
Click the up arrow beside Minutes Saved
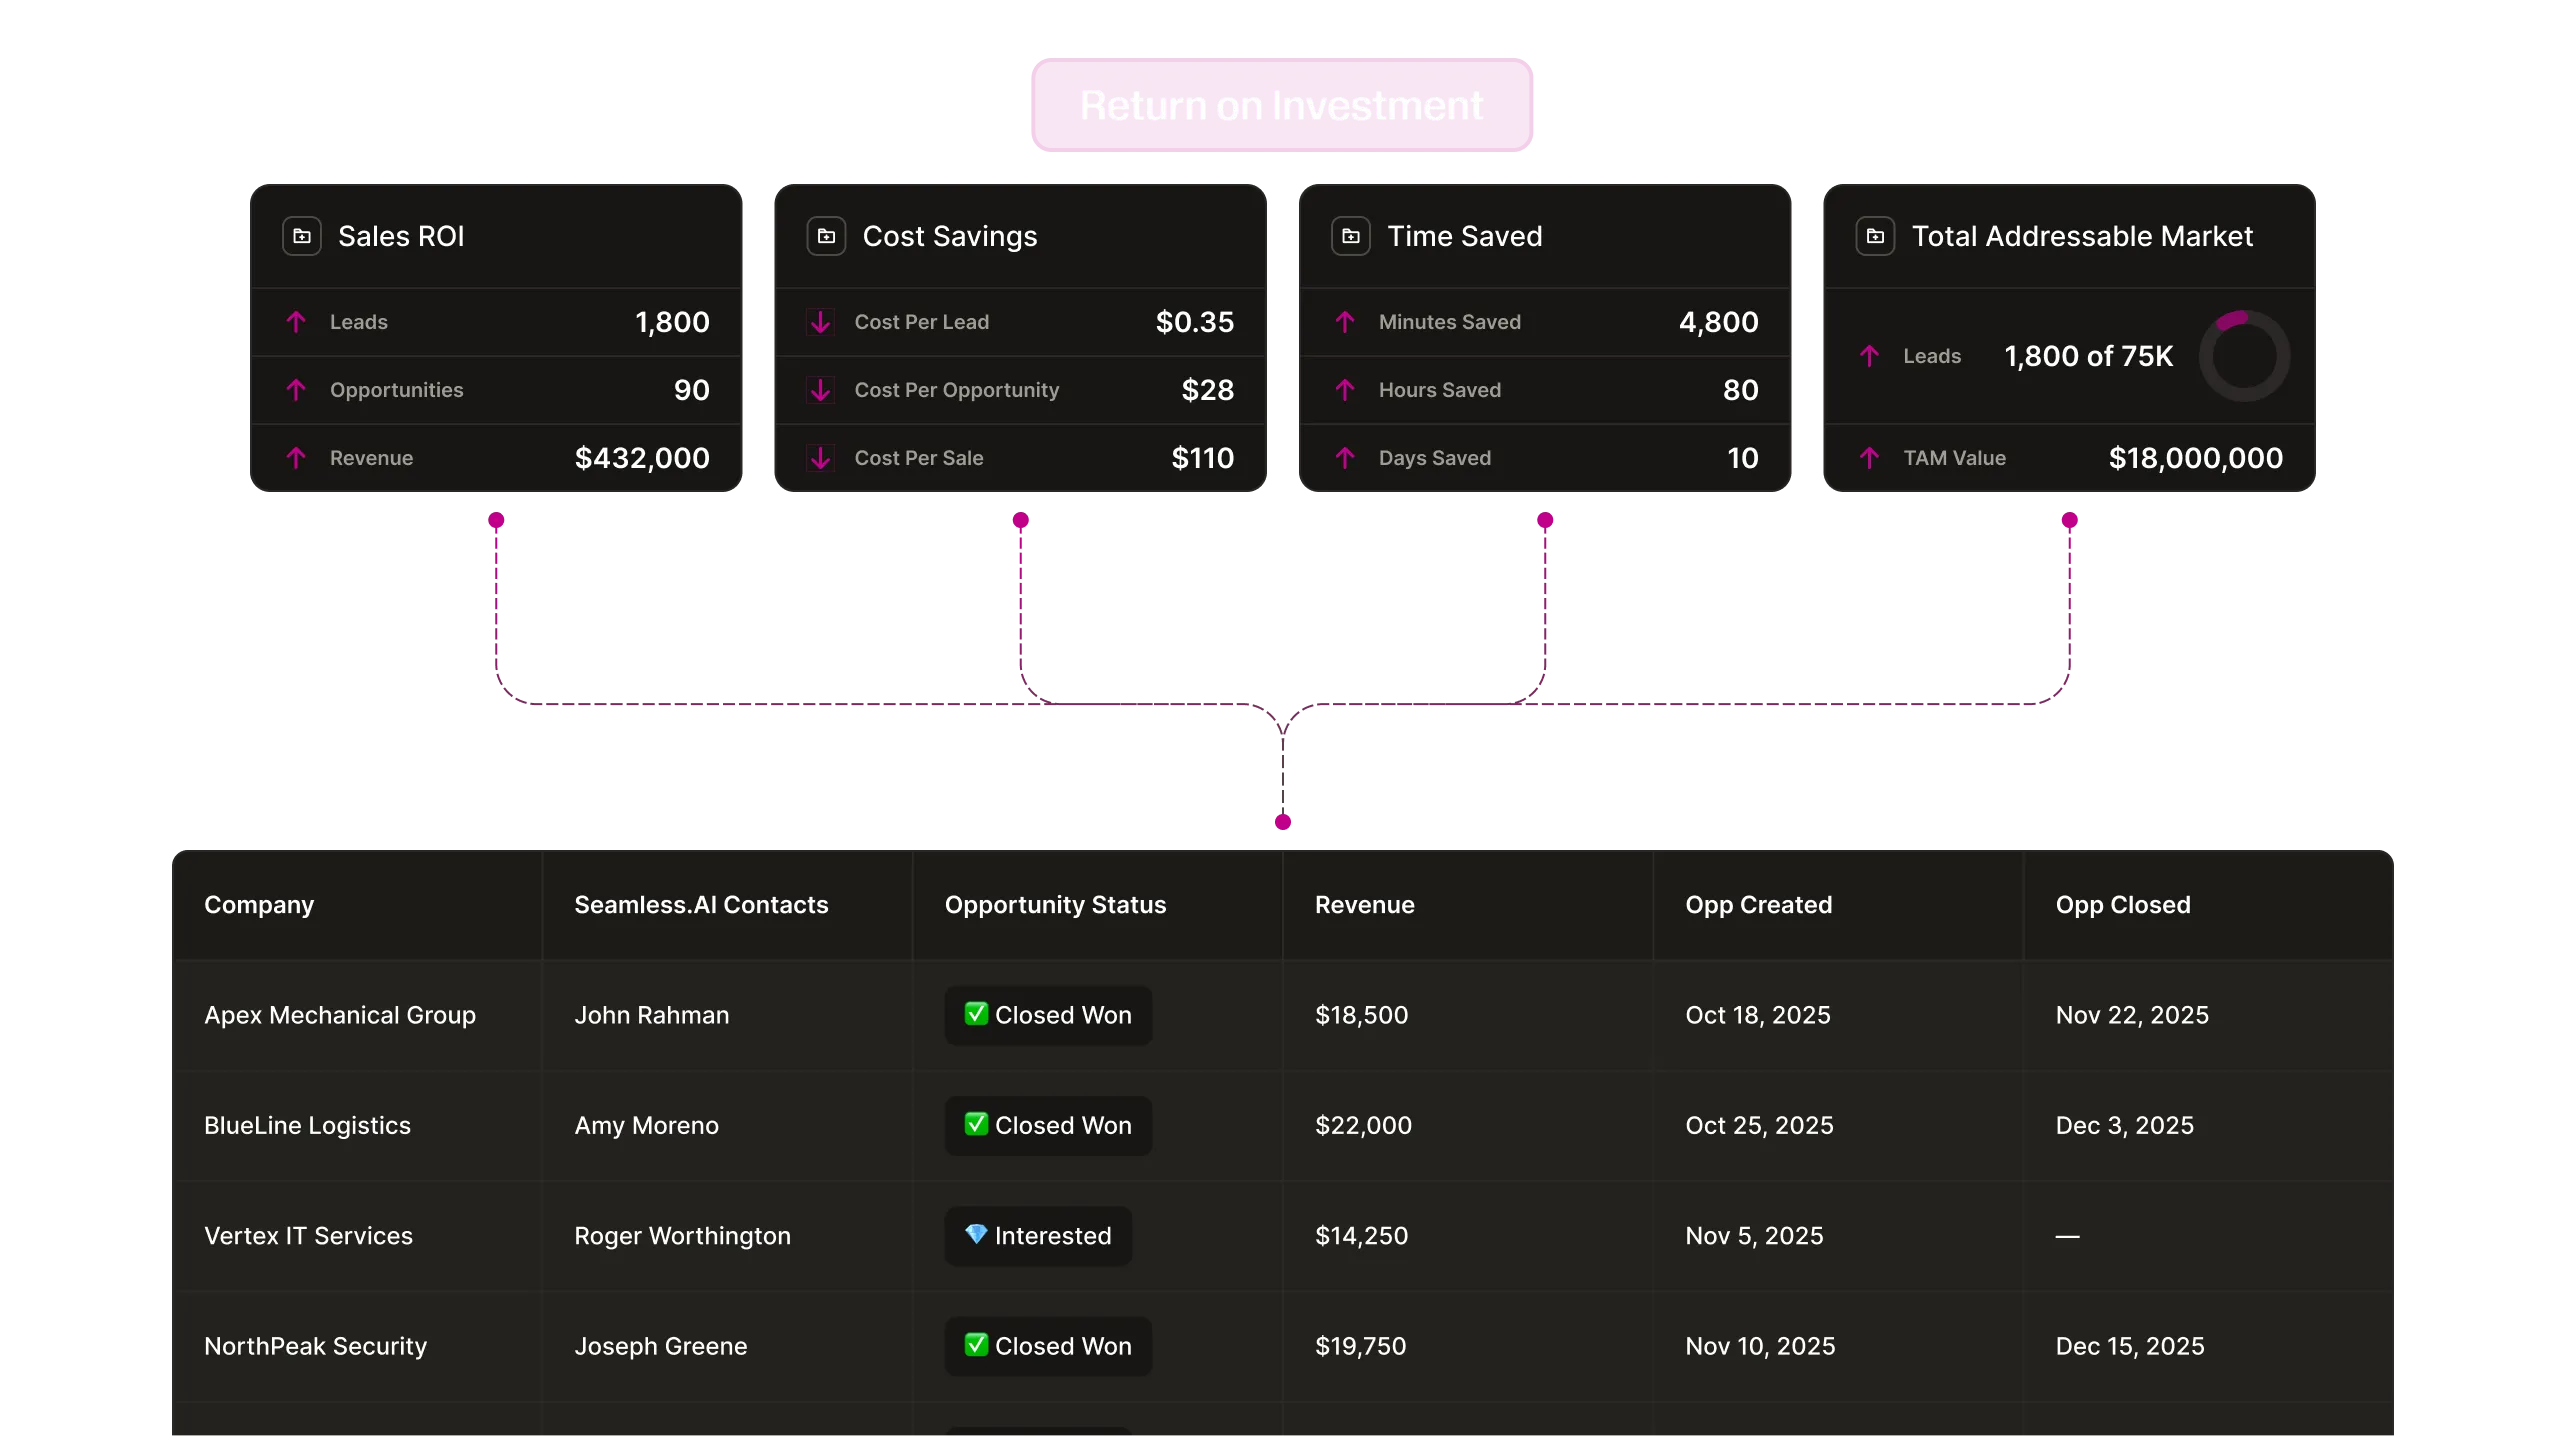(1345, 322)
